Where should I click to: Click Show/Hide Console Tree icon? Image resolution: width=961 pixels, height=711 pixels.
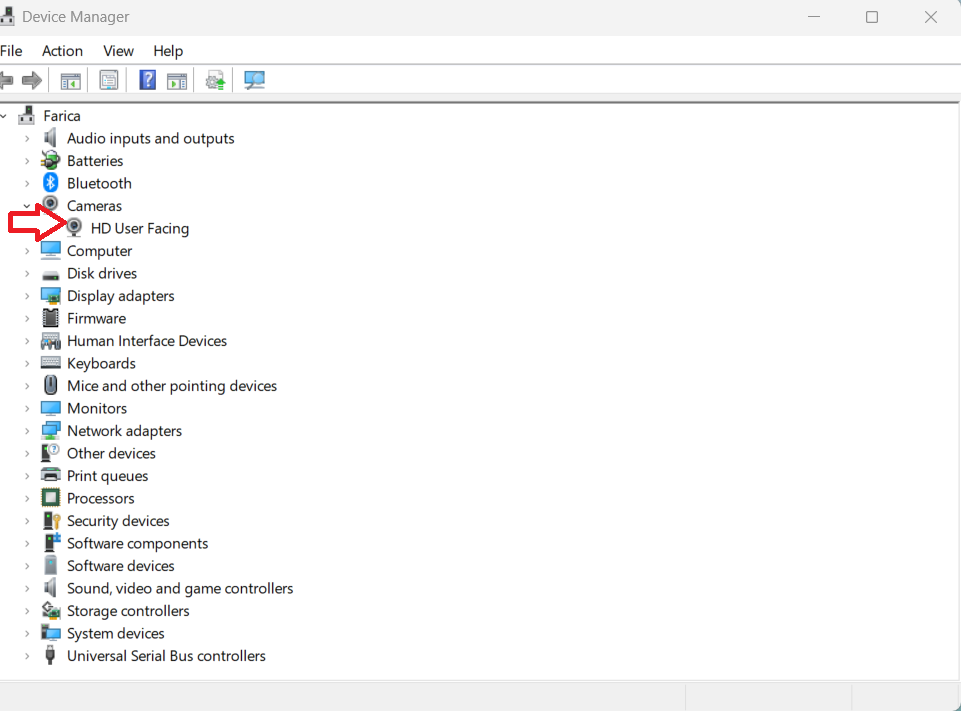pyautogui.click(x=70, y=80)
